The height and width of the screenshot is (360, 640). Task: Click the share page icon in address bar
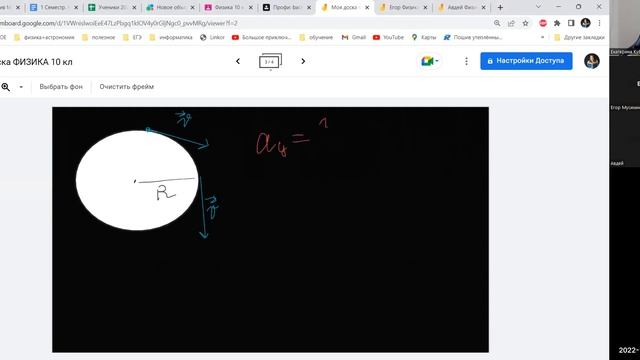point(511,23)
